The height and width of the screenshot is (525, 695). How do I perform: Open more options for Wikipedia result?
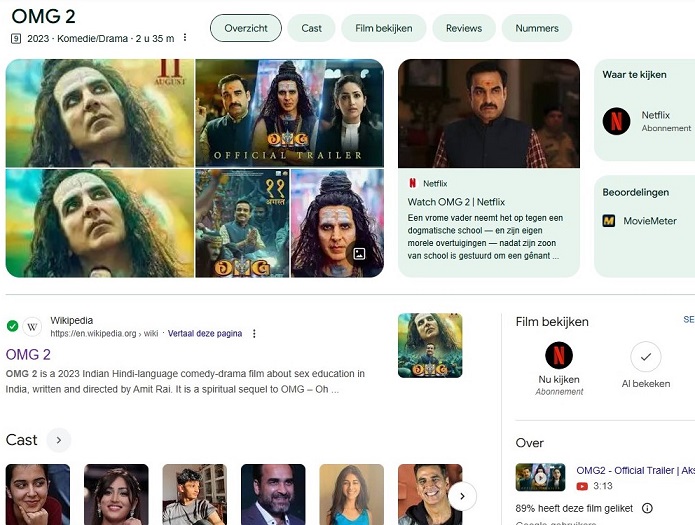[254, 333]
